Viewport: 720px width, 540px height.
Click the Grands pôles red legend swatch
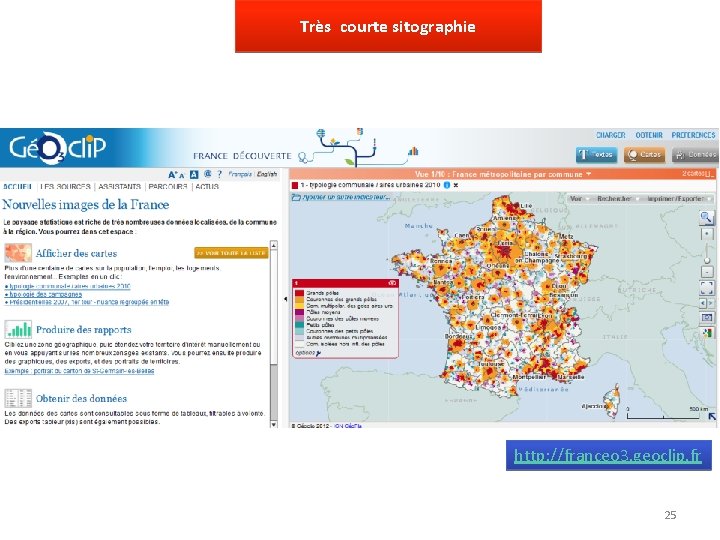[x=299, y=292]
